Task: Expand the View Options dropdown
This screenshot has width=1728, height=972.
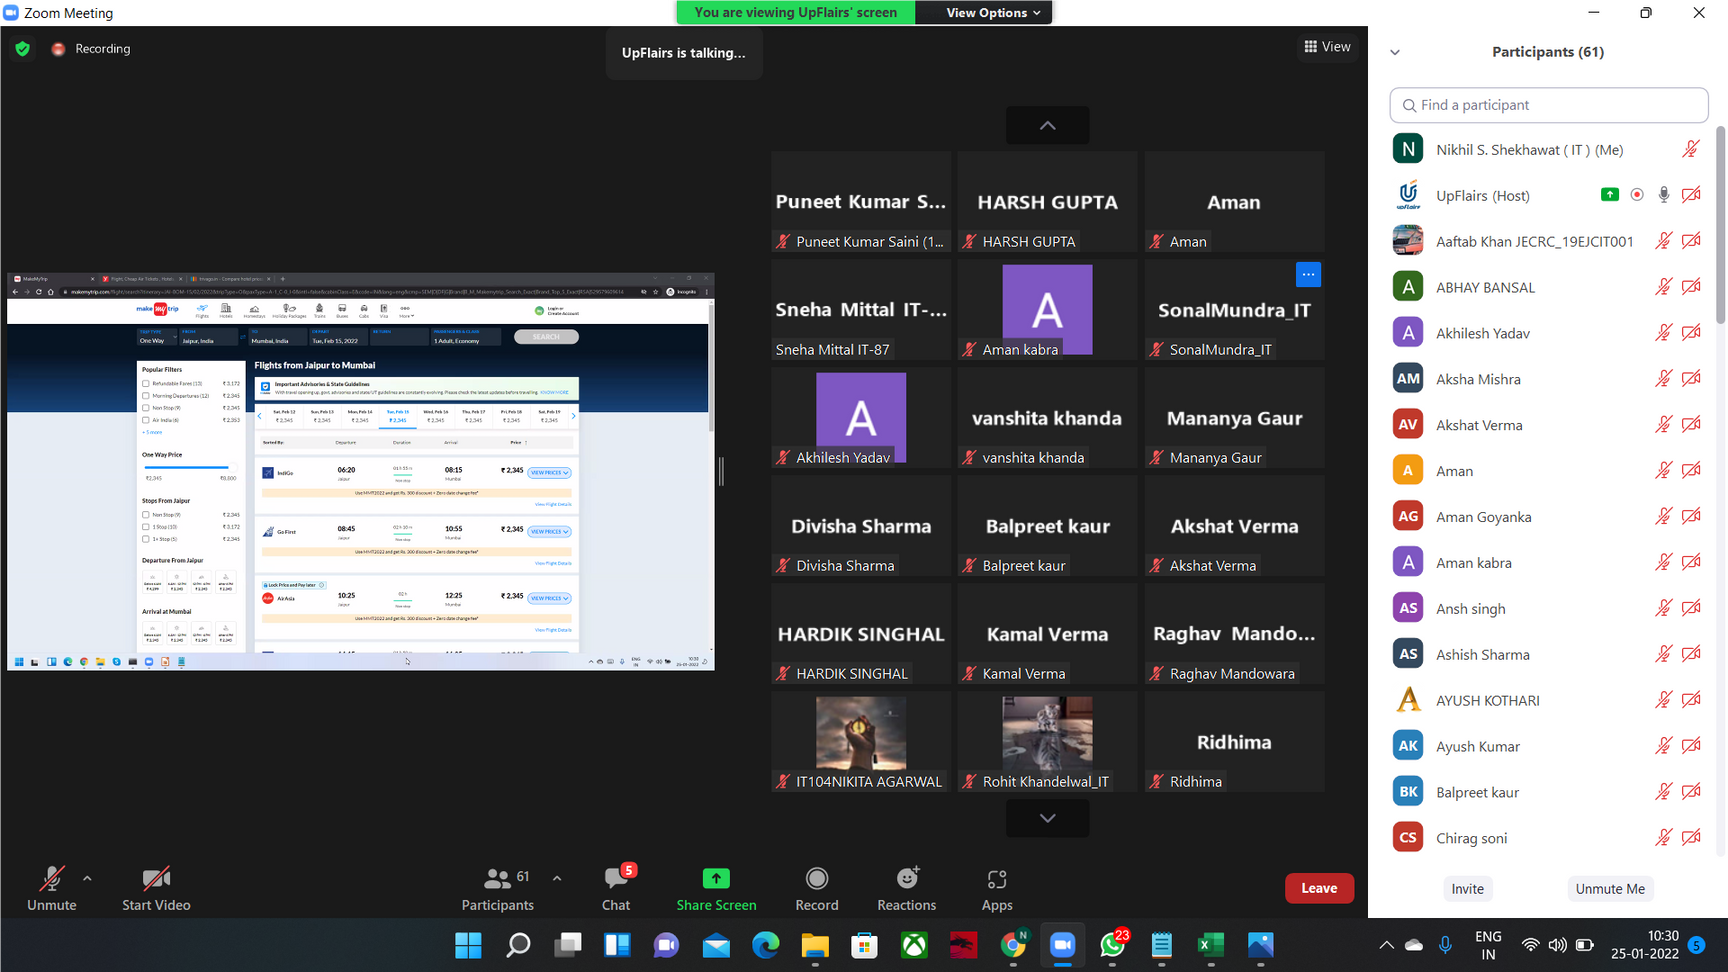Action: pyautogui.click(x=993, y=13)
